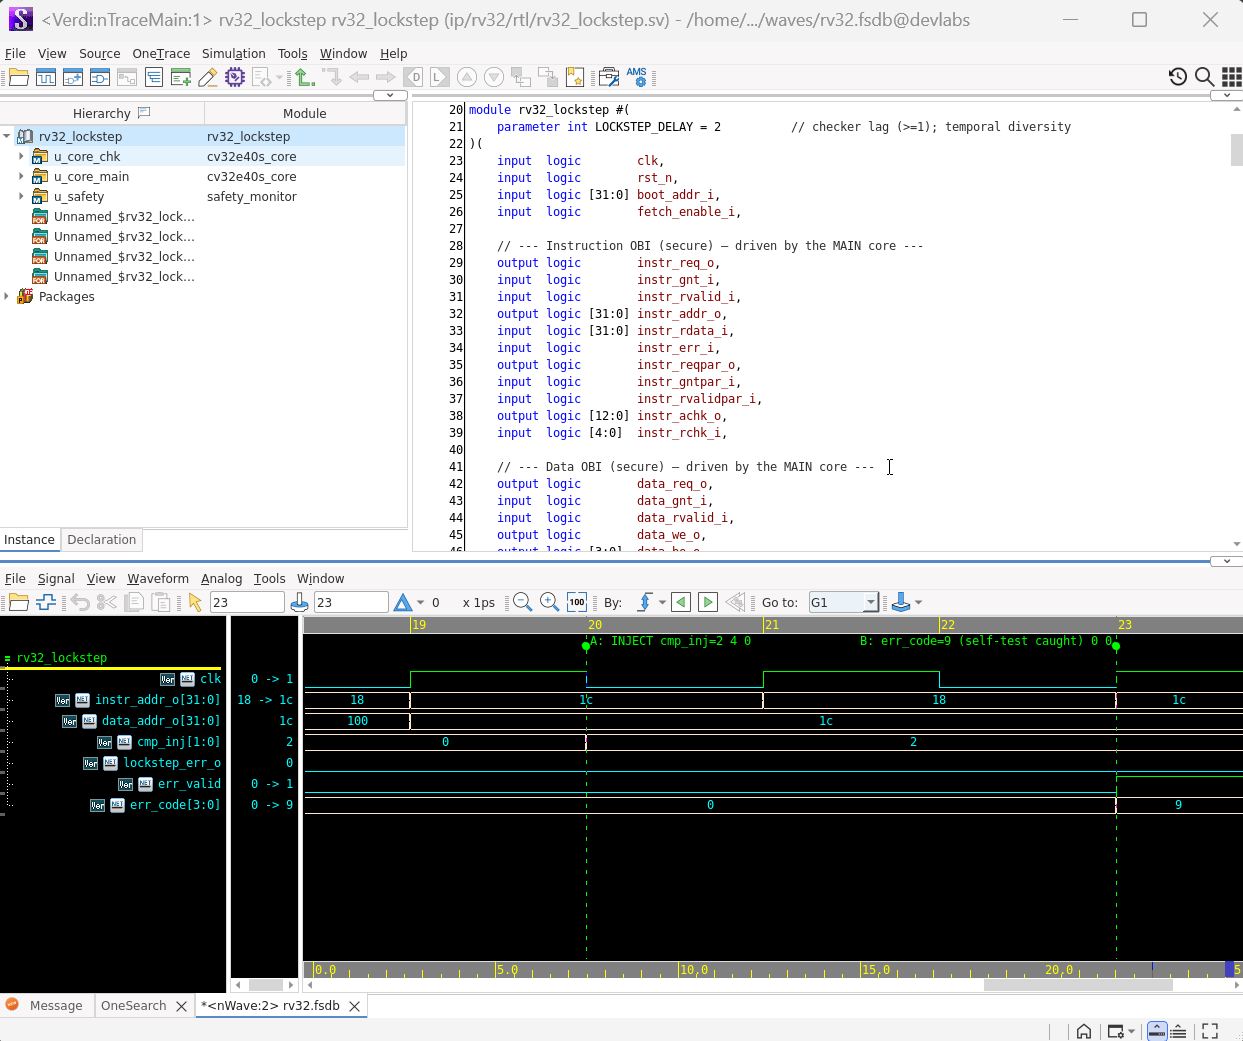Toggle the highlighted dock layout icon in status bar
This screenshot has height=1041, width=1243.
coord(1157,1031)
